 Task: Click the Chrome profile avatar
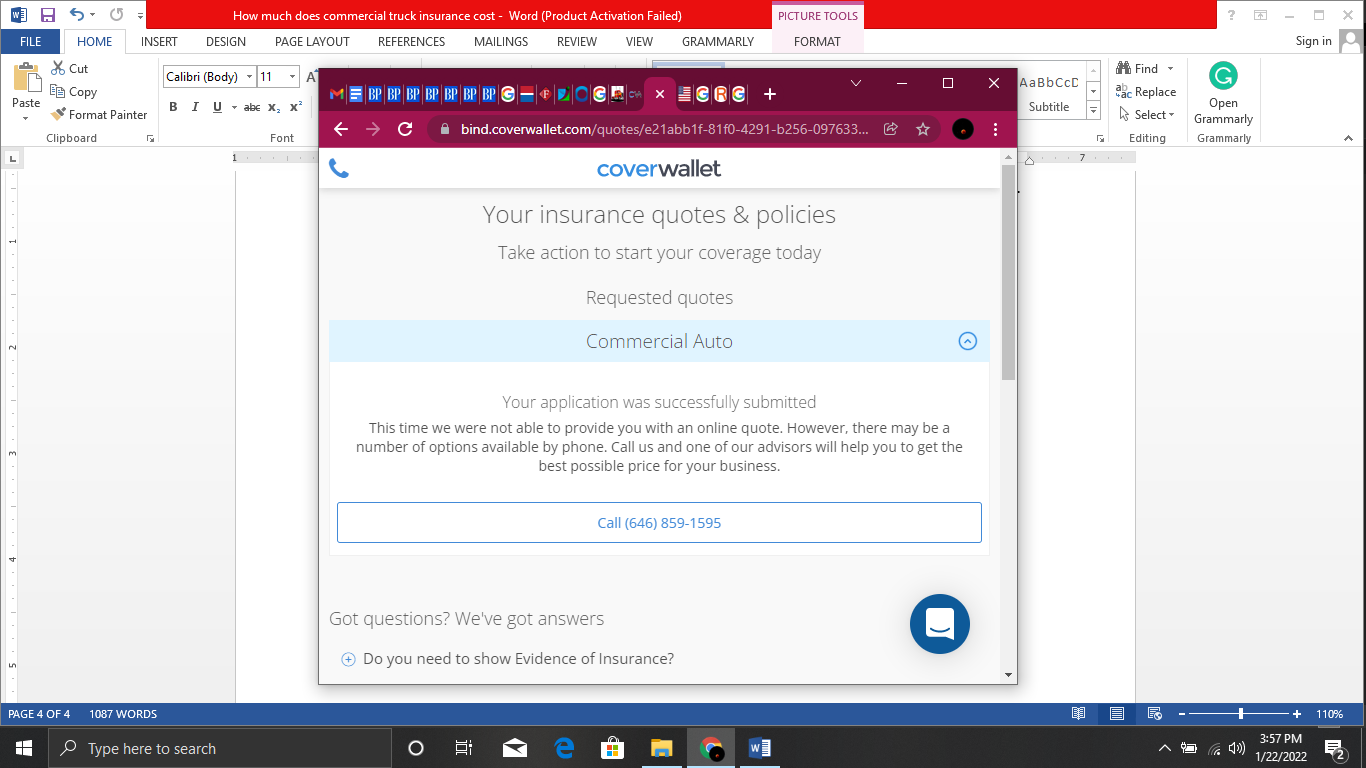[963, 129]
